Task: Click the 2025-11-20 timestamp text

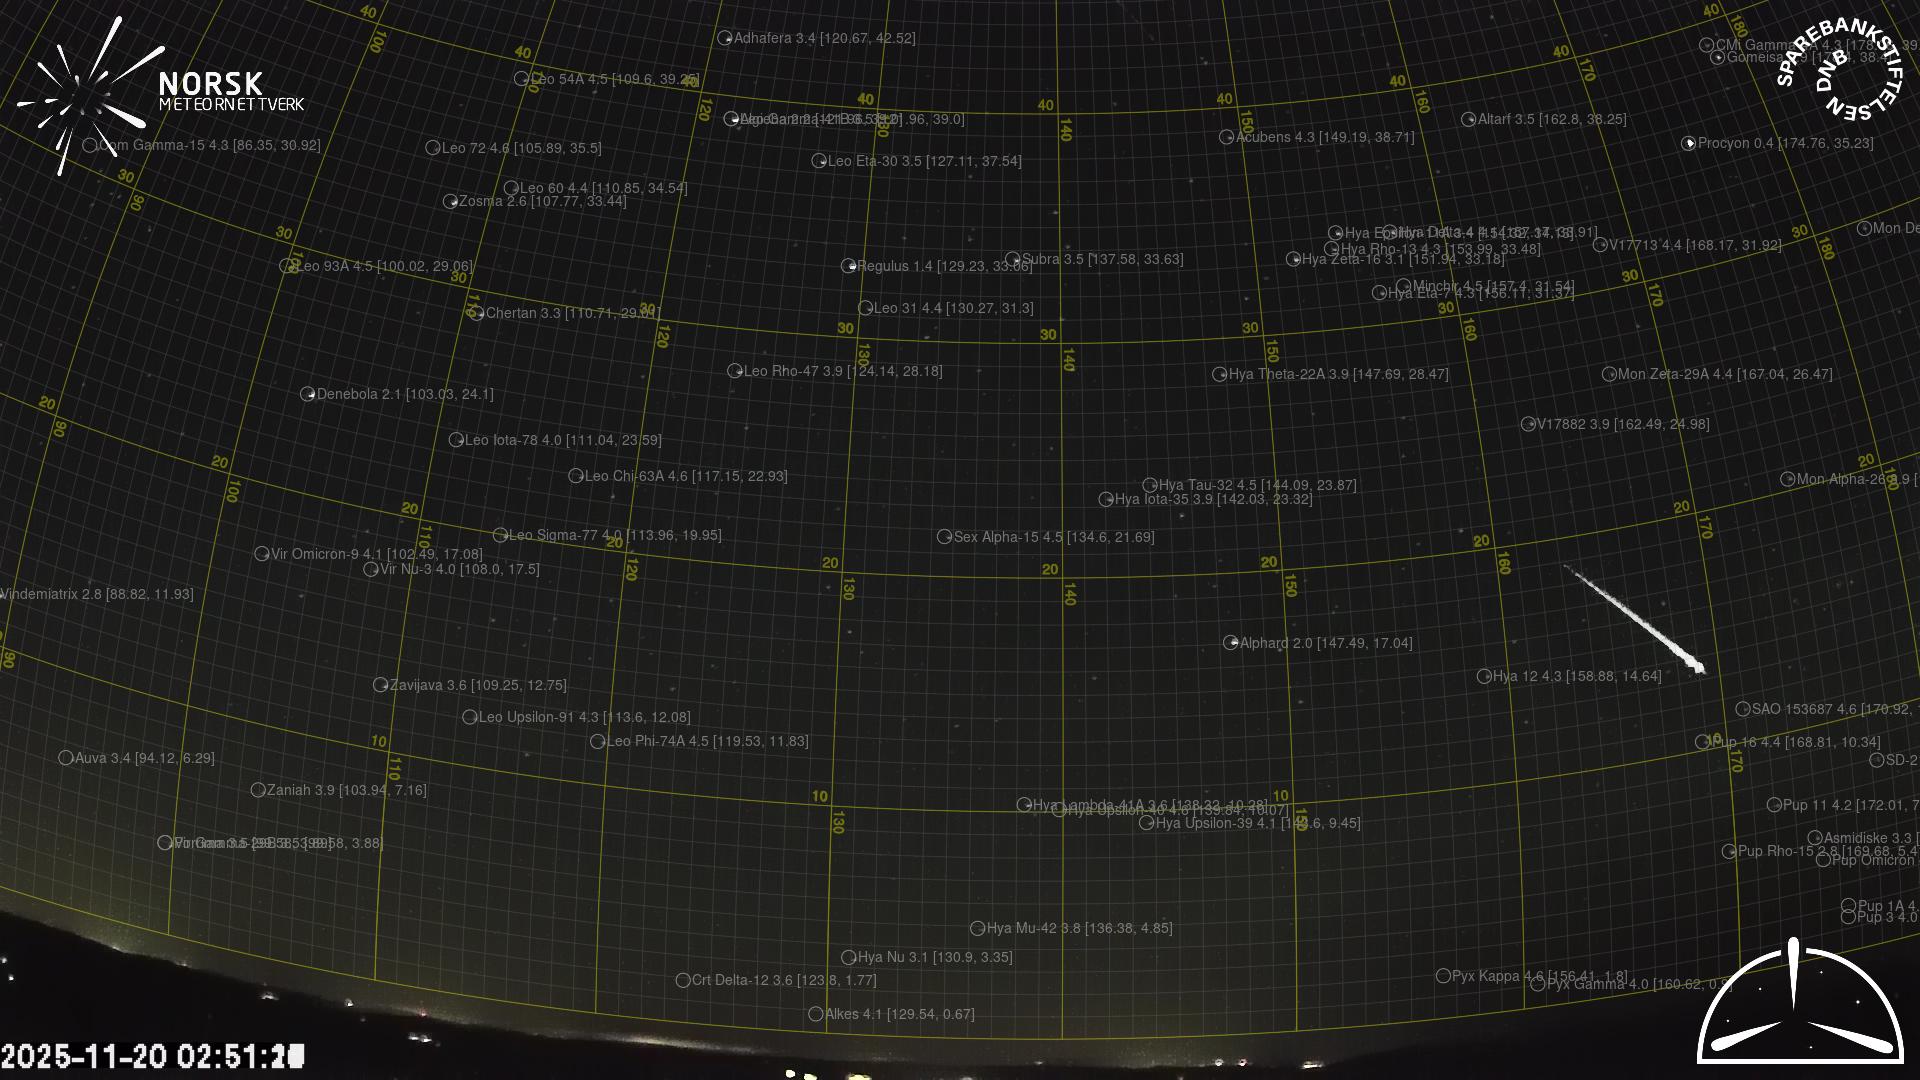Action: [x=152, y=1056]
